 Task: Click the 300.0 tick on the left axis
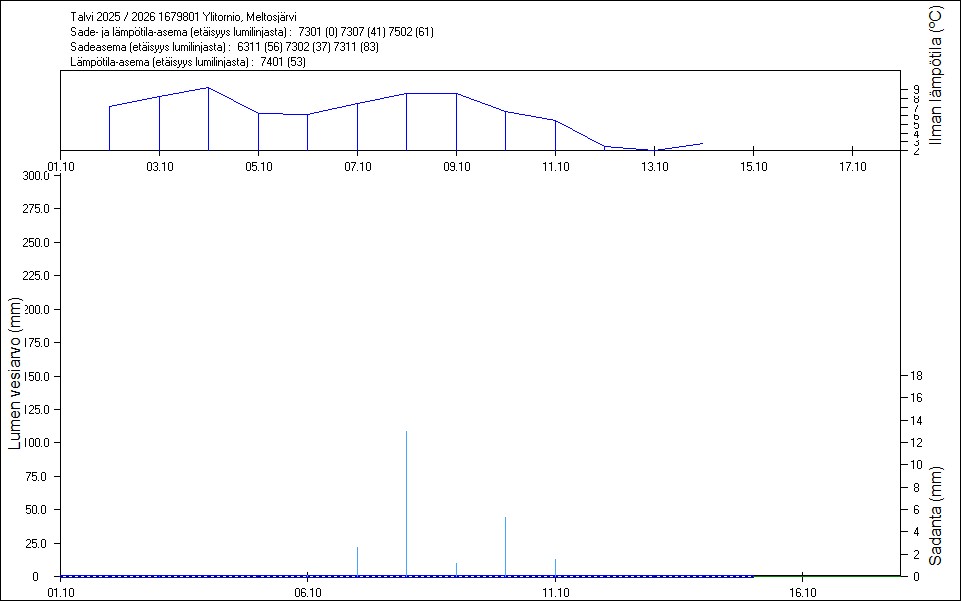36,176
